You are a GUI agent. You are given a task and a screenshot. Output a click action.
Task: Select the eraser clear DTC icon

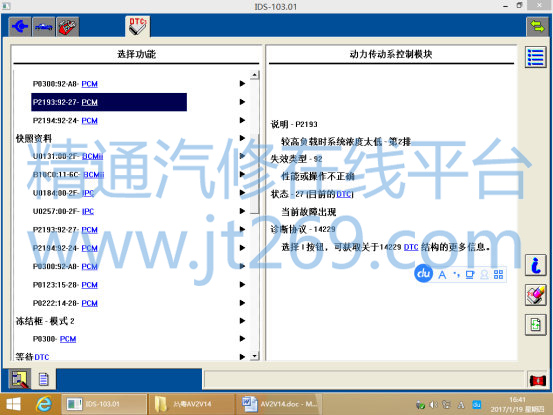535,295
